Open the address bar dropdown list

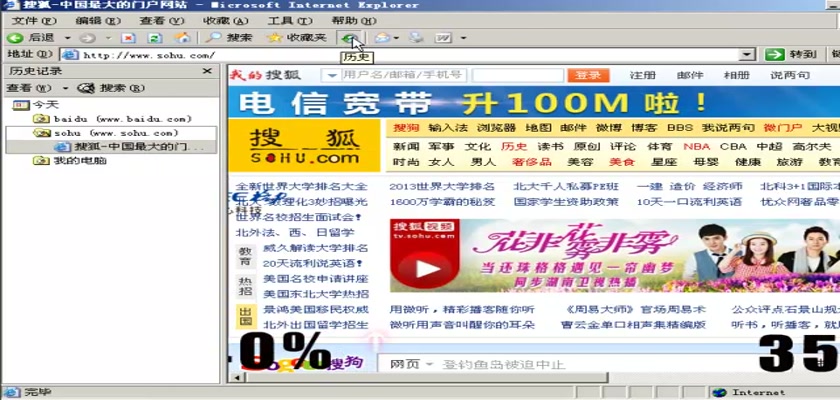[747, 55]
